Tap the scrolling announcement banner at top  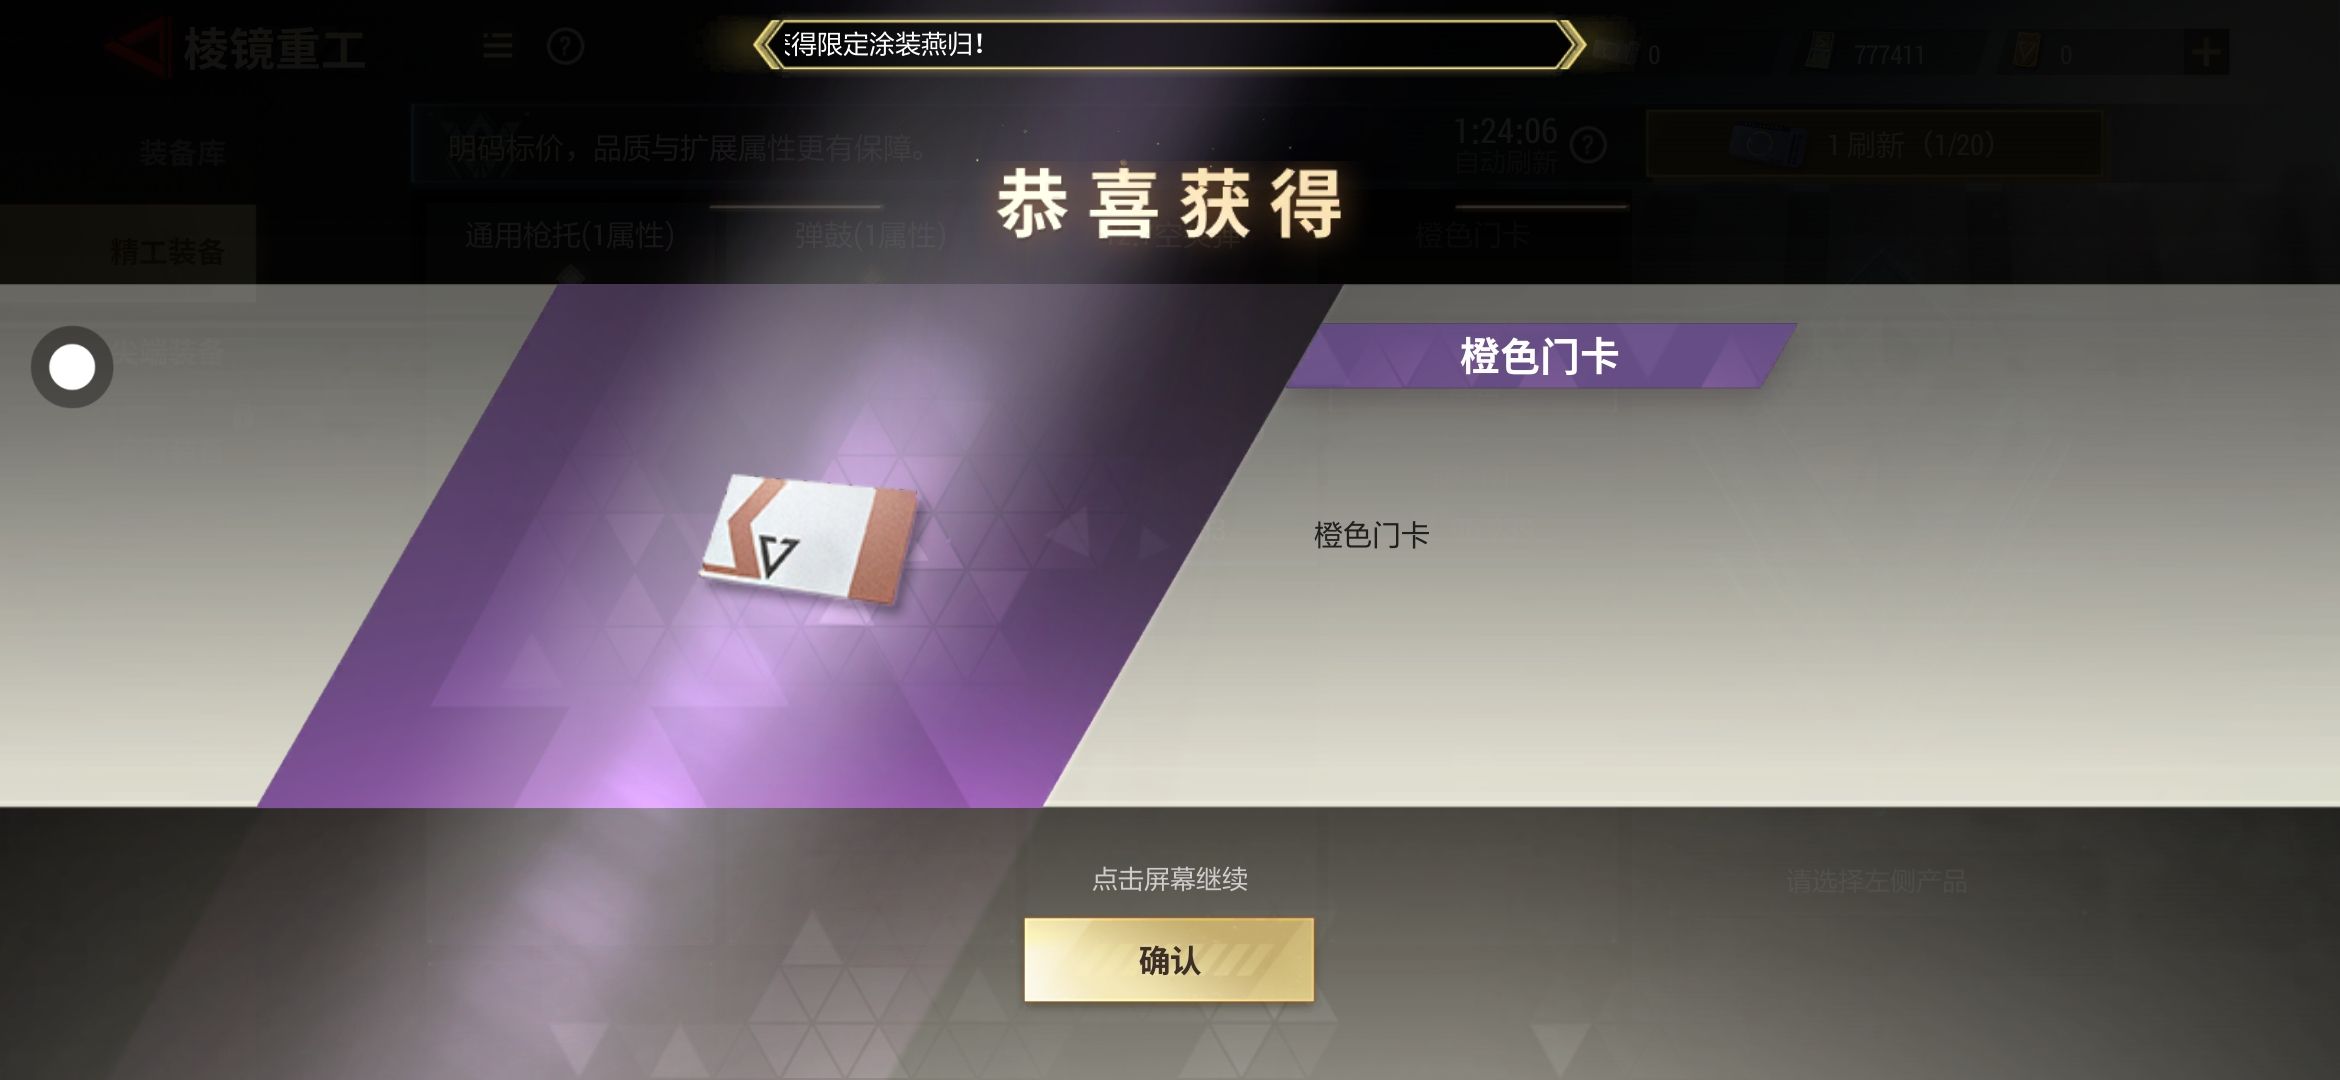(1168, 45)
